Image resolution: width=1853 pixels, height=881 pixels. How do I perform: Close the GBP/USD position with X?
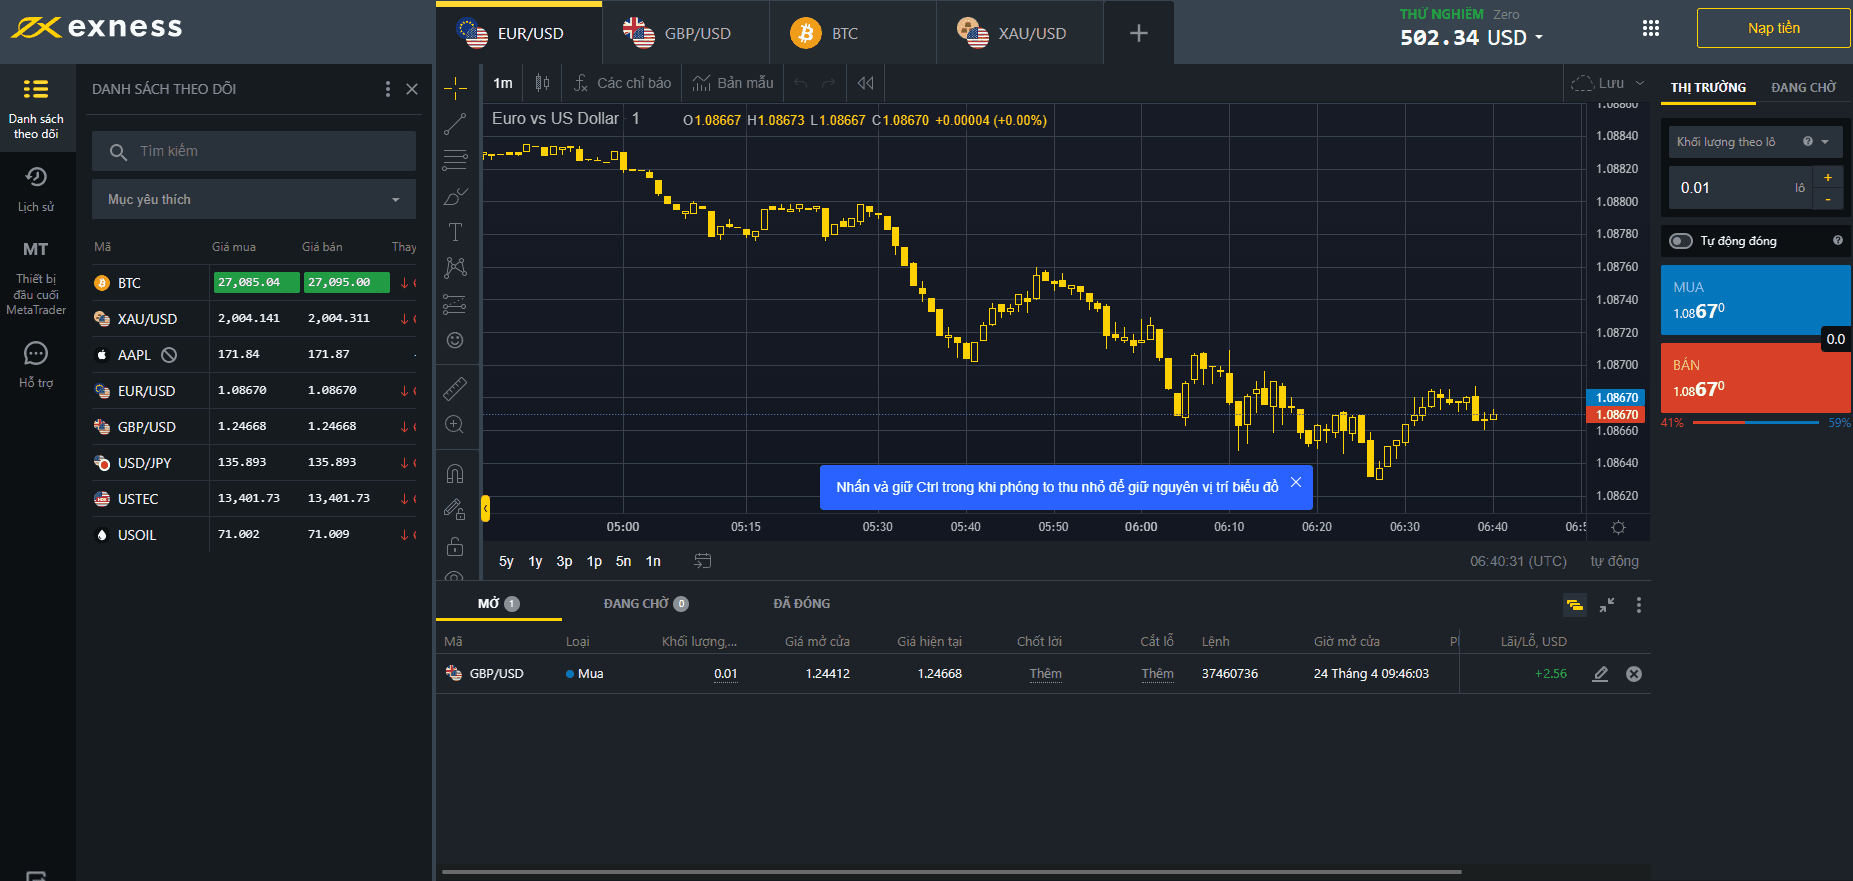pos(1634,674)
